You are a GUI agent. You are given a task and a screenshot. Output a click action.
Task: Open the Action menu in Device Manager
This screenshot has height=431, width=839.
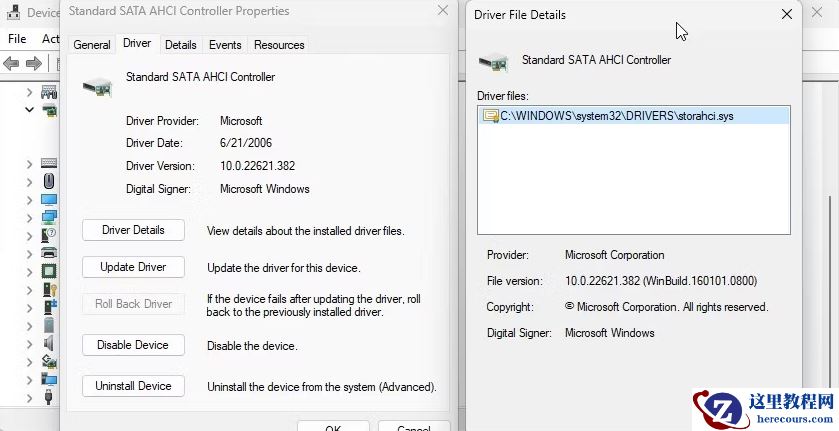[50, 39]
